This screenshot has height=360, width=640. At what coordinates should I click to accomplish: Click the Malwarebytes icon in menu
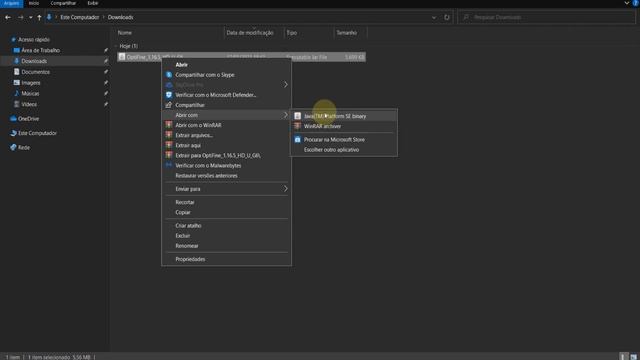point(169,165)
